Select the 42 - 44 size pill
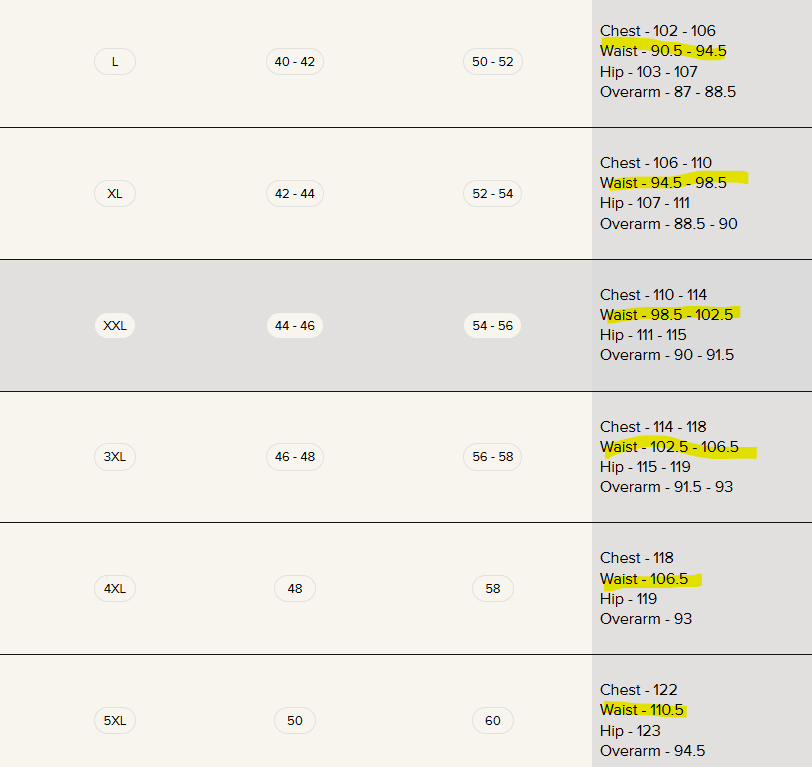This screenshot has height=767, width=812. click(295, 194)
